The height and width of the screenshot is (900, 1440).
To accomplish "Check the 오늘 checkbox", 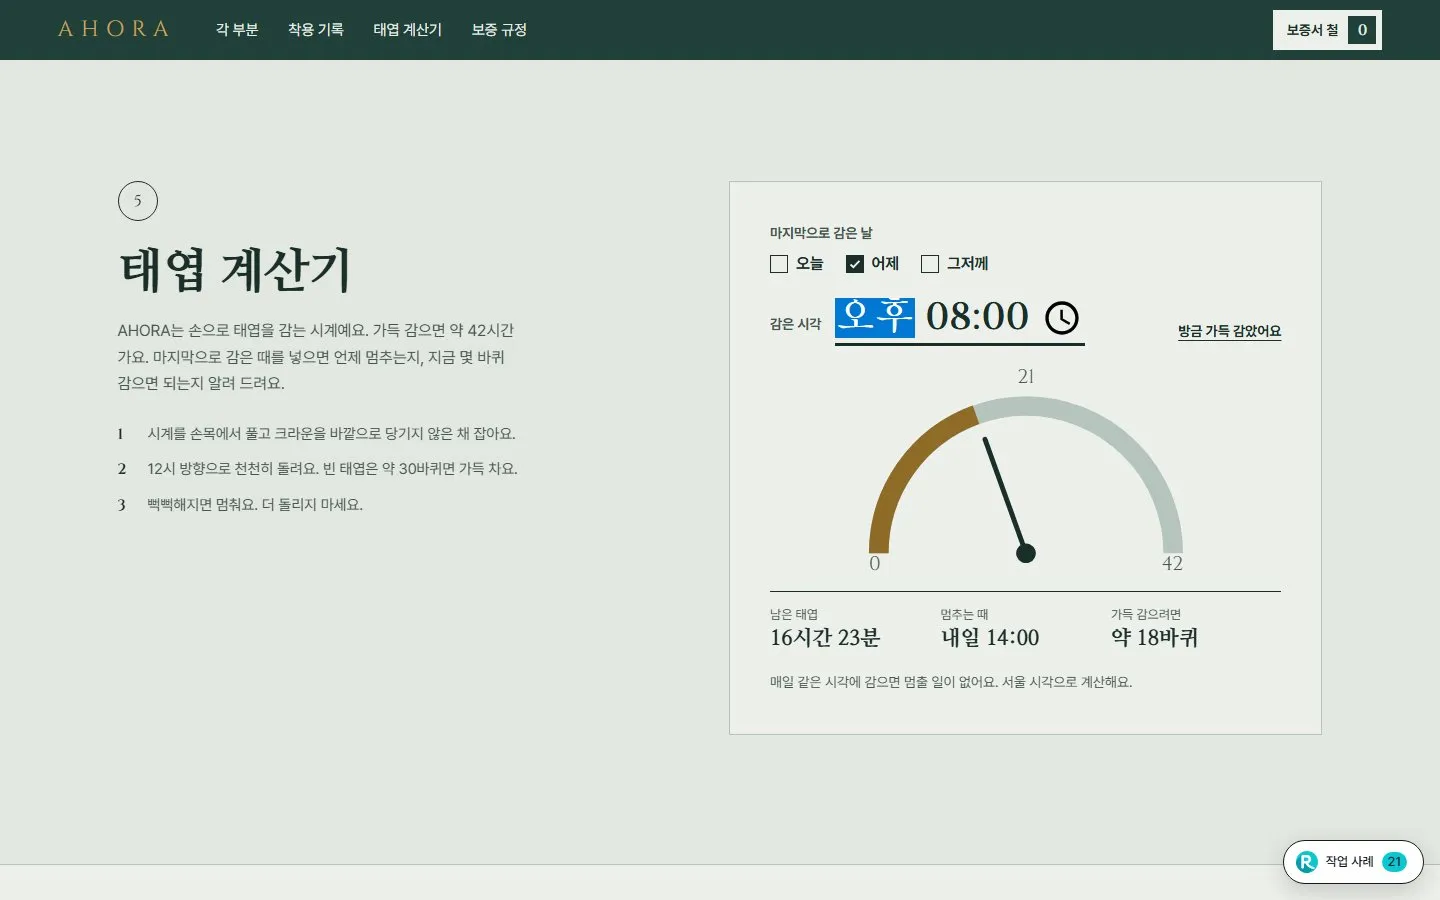I will [779, 264].
